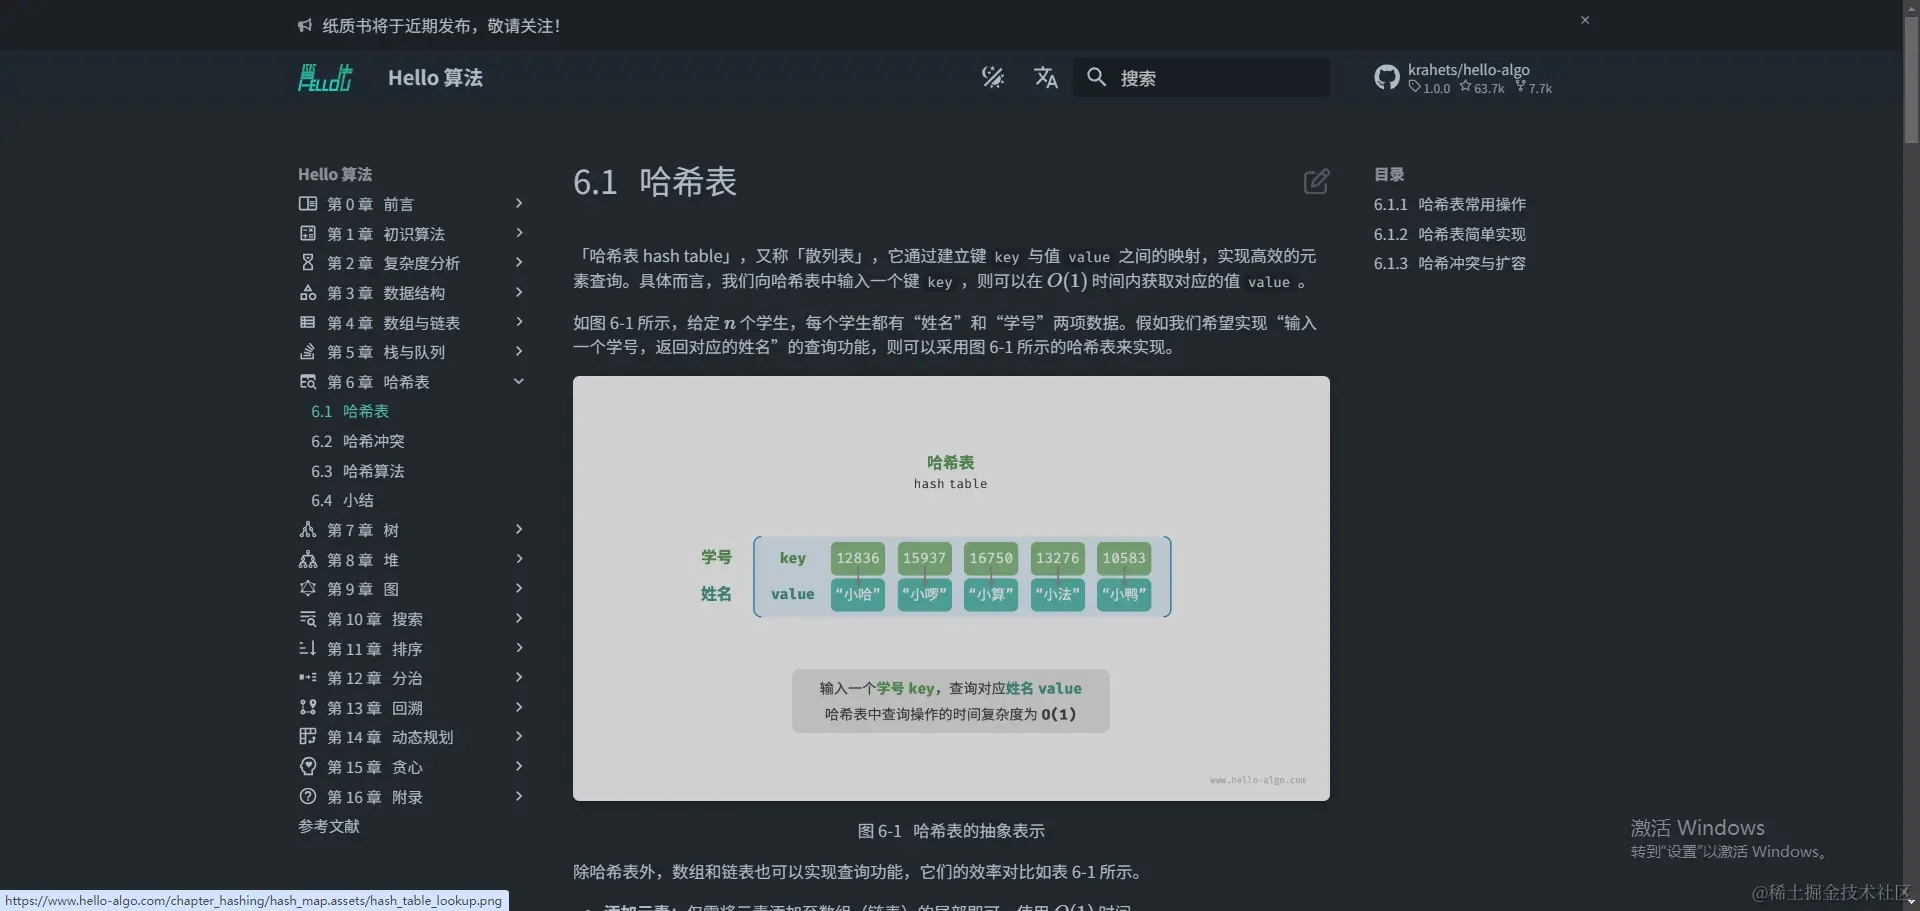
Task: Open 参考文献 in sidebar
Action: pyautogui.click(x=329, y=826)
